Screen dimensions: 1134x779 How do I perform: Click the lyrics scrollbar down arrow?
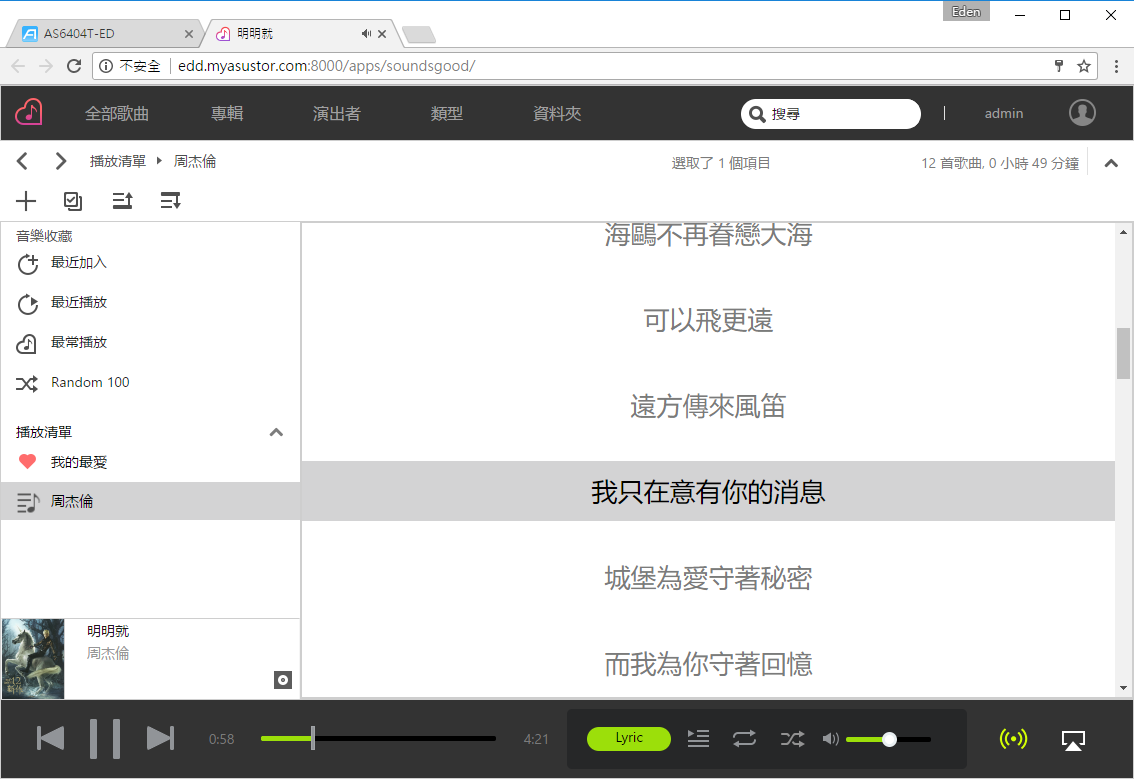coord(1123,689)
